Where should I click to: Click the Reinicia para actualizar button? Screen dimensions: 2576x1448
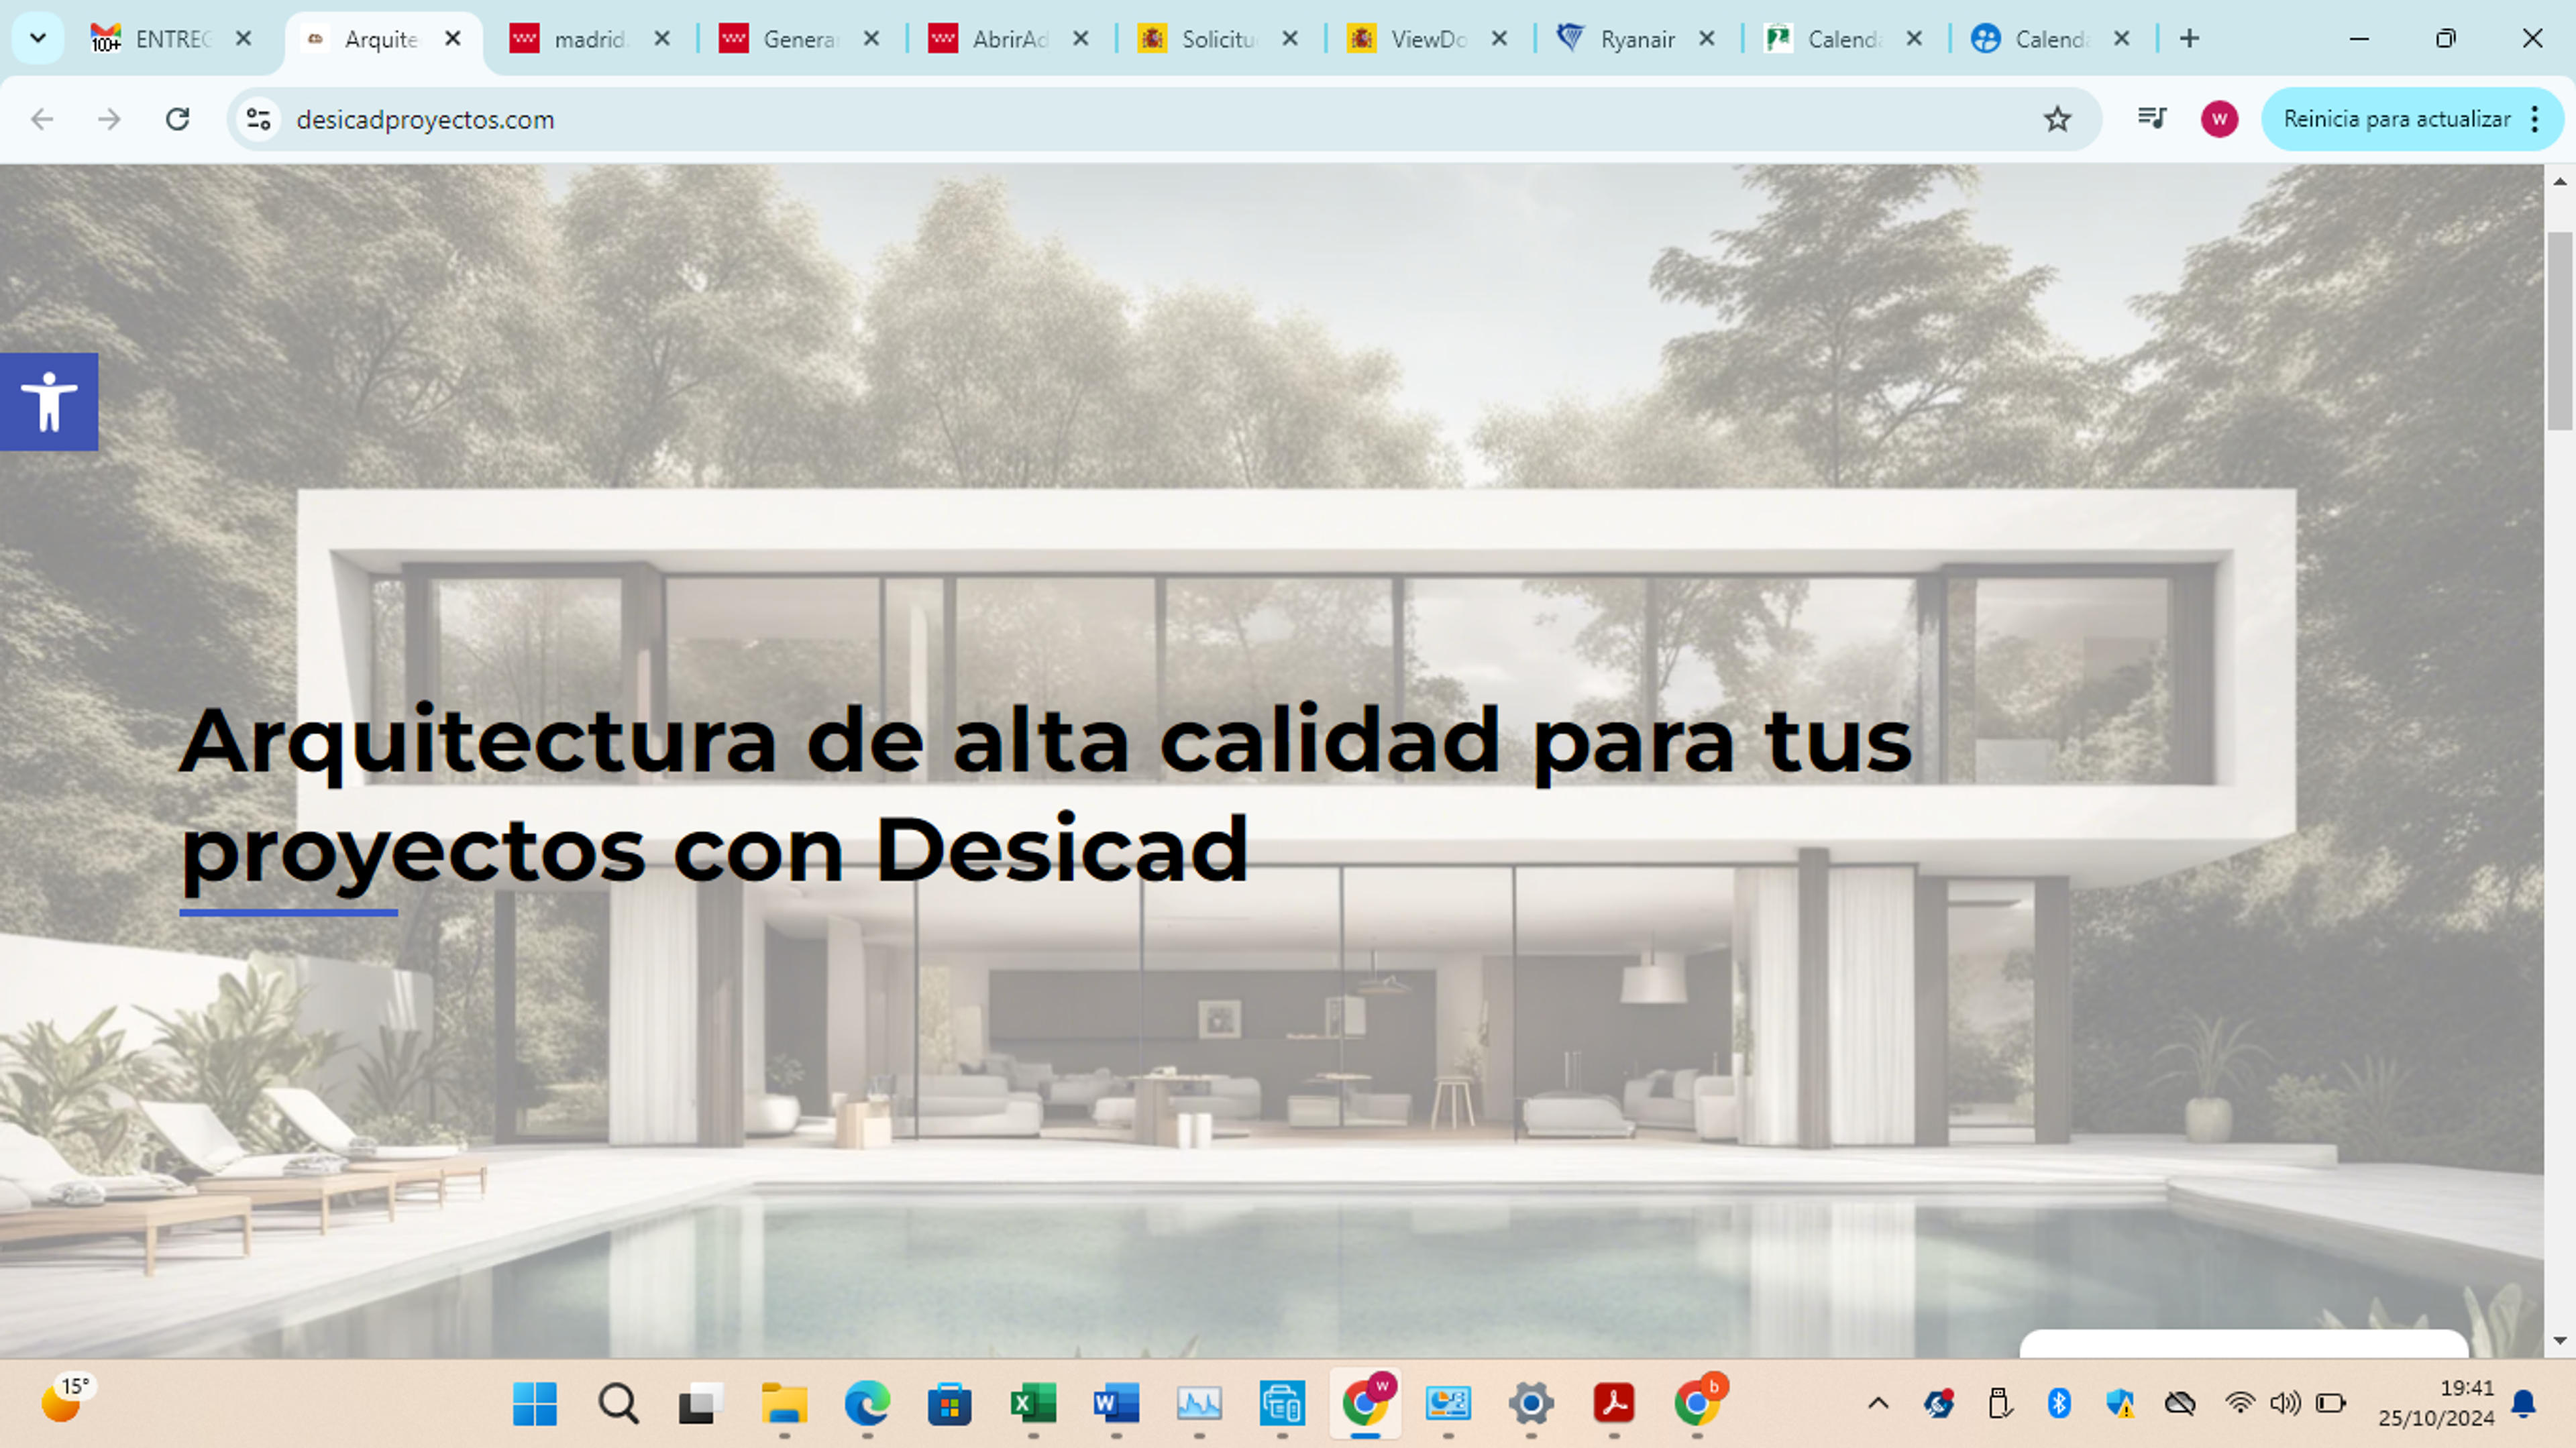pos(2397,120)
